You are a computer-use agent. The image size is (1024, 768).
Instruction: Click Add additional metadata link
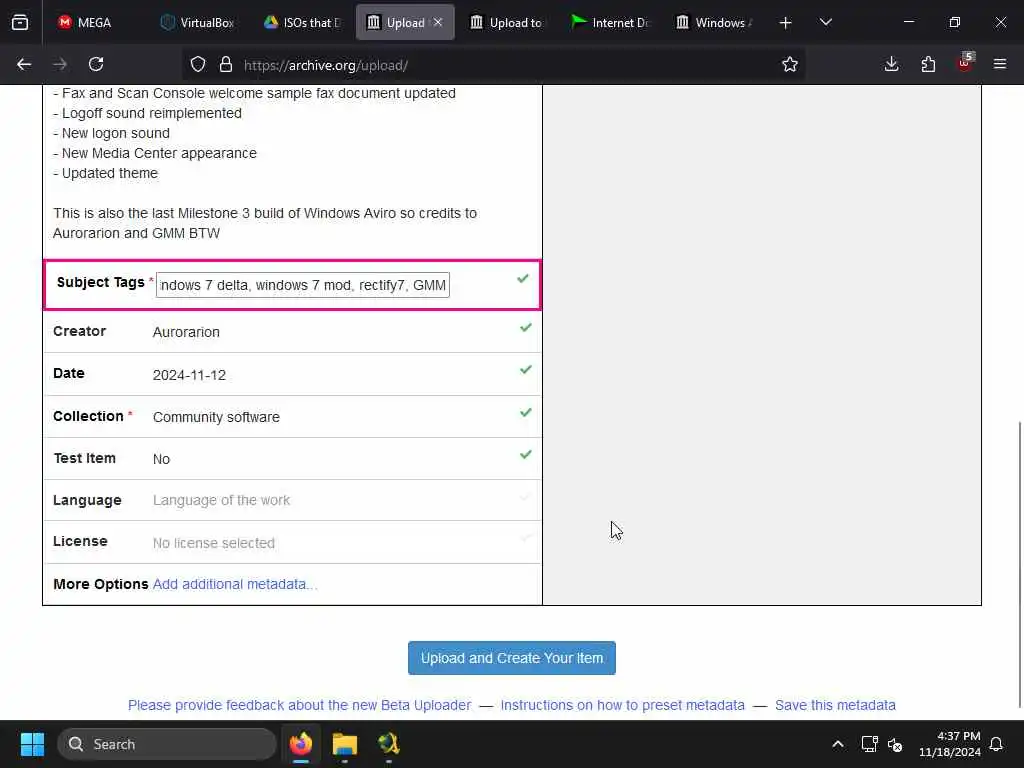pyautogui.click(x=234, y=584)
